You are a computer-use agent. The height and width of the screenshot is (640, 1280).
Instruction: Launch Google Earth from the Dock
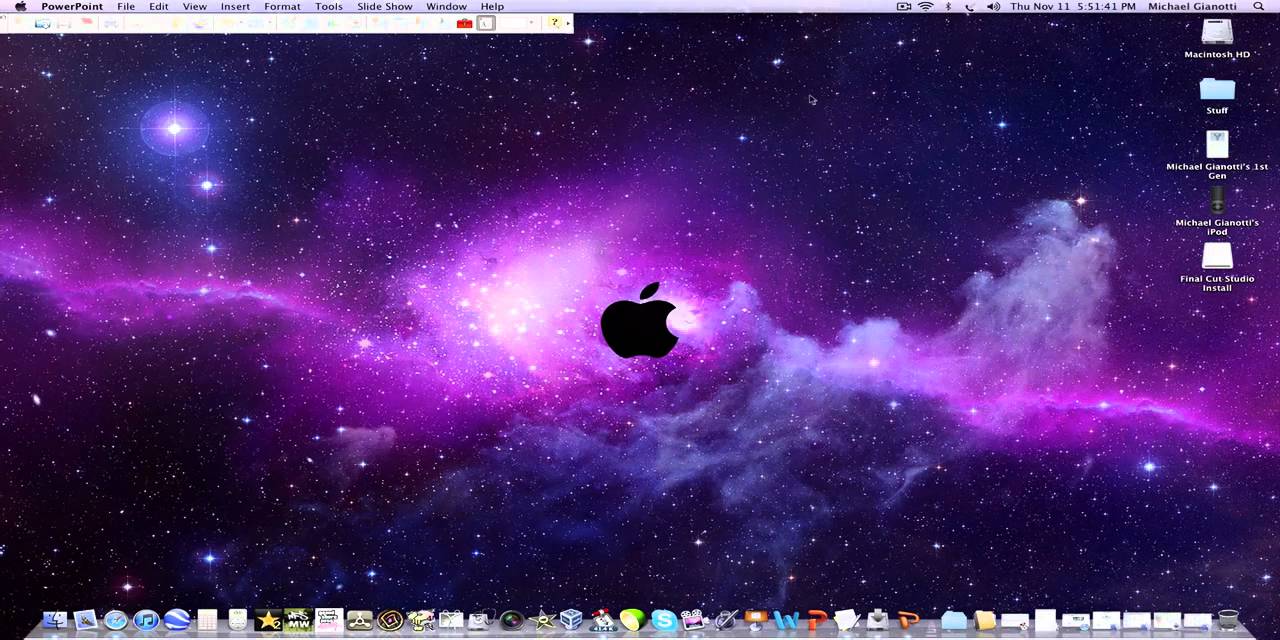pos(177,621)
